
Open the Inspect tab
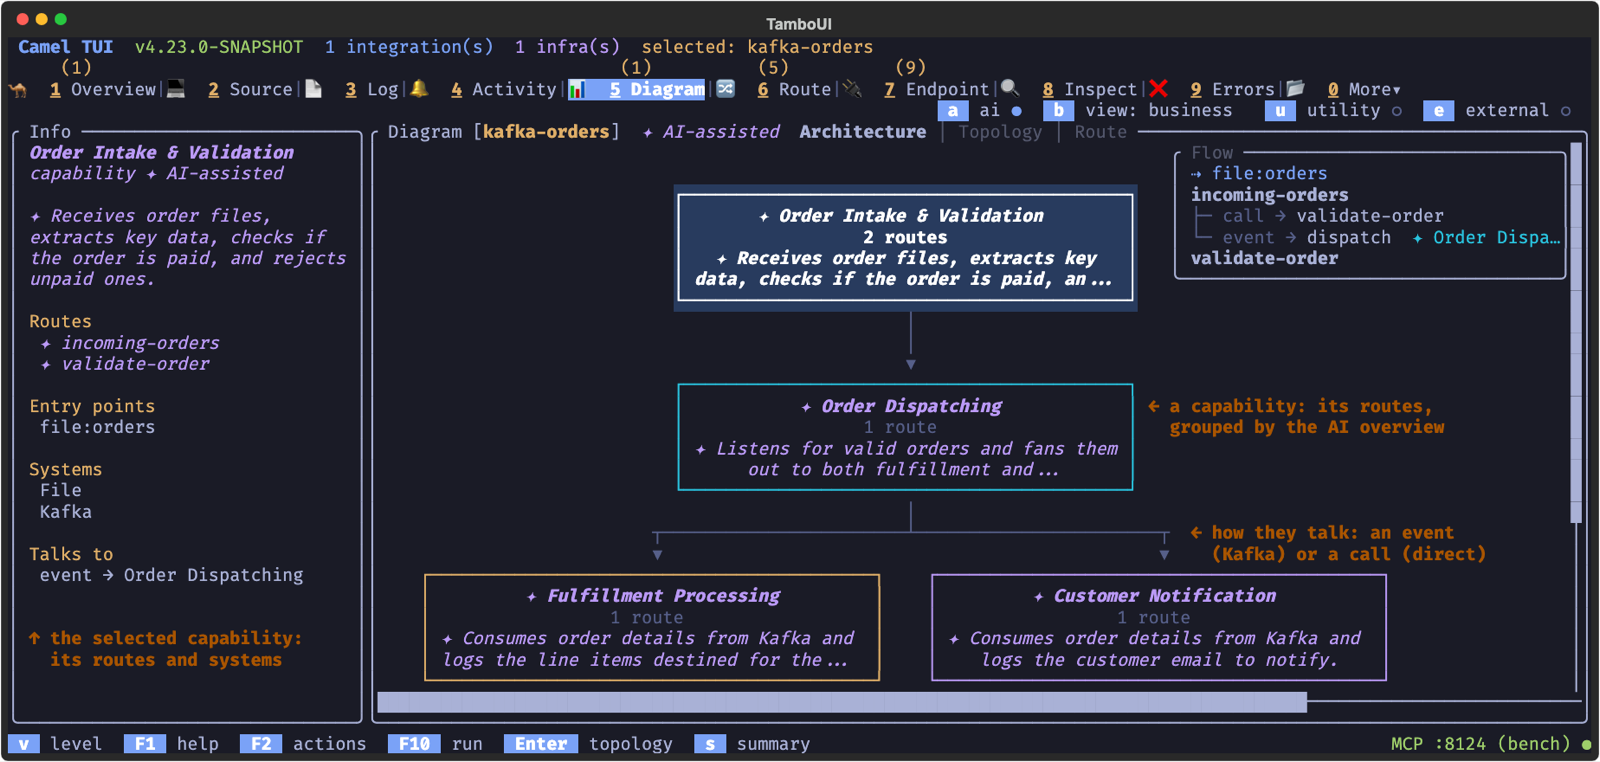coord(1089,89)
